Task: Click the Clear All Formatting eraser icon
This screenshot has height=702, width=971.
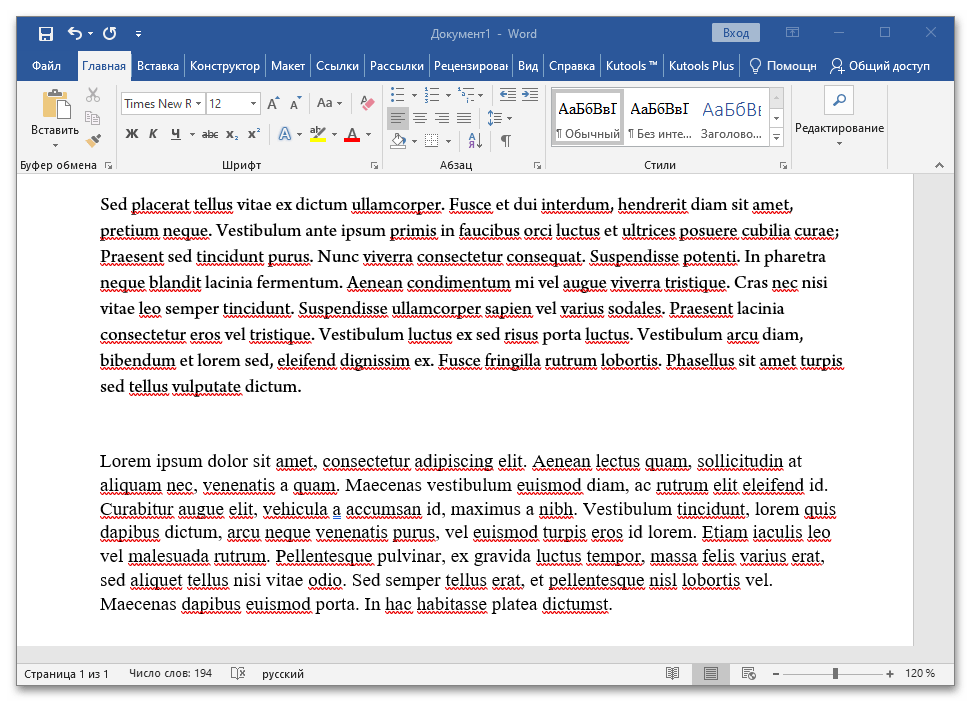Action: click(366, 103)
